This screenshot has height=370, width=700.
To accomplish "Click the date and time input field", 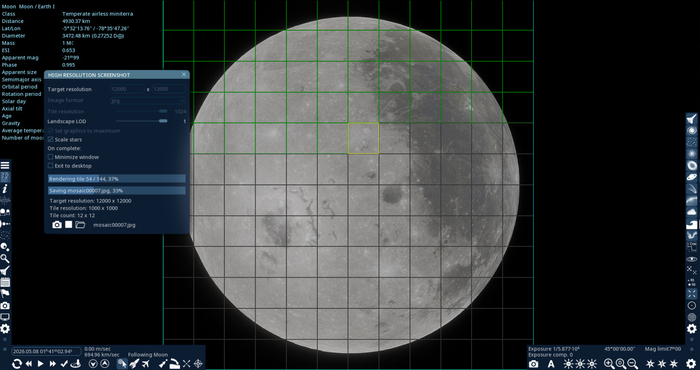I will (x=46, y=351).
